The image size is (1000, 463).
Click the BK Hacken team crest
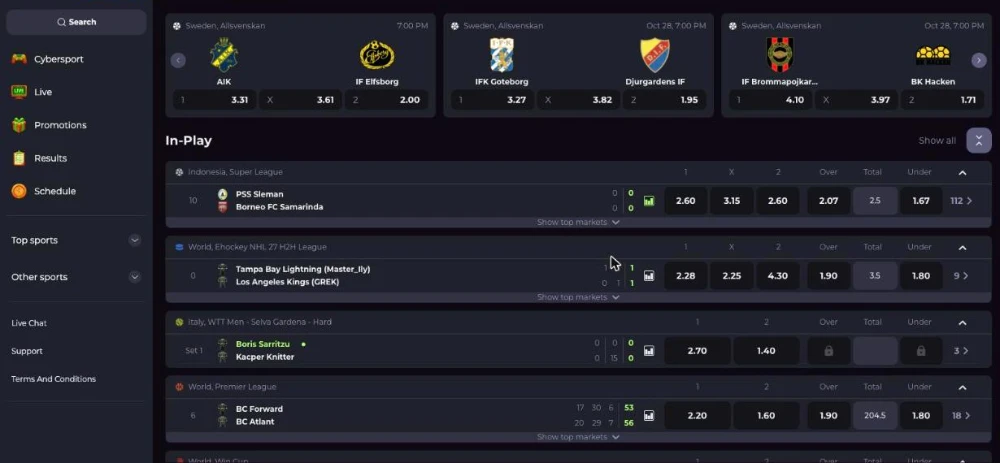tap(933, 55)
